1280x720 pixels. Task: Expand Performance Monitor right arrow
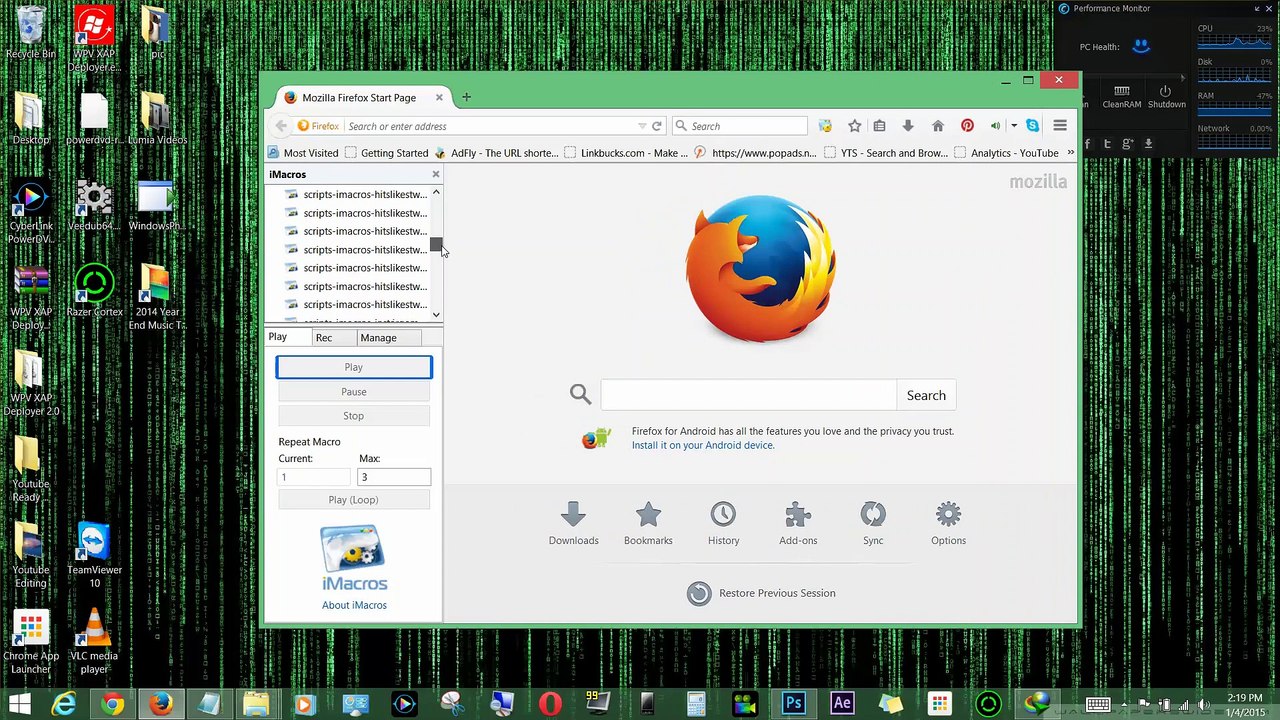[x=1183, y=78]
